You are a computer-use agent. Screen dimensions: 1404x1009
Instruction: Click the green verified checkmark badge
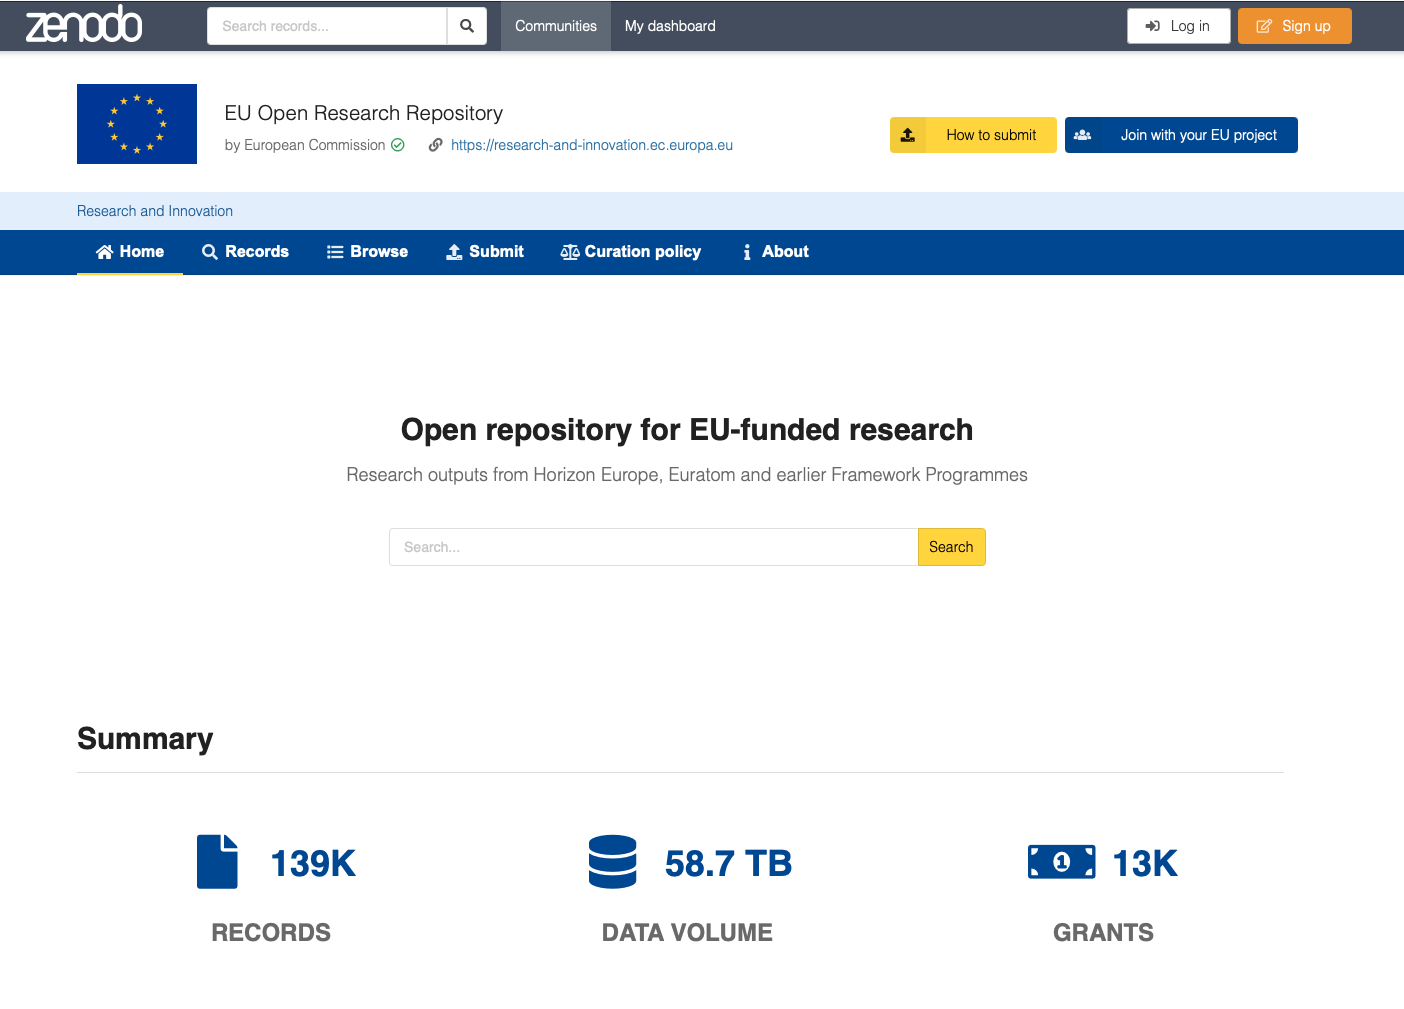[398, 145]
